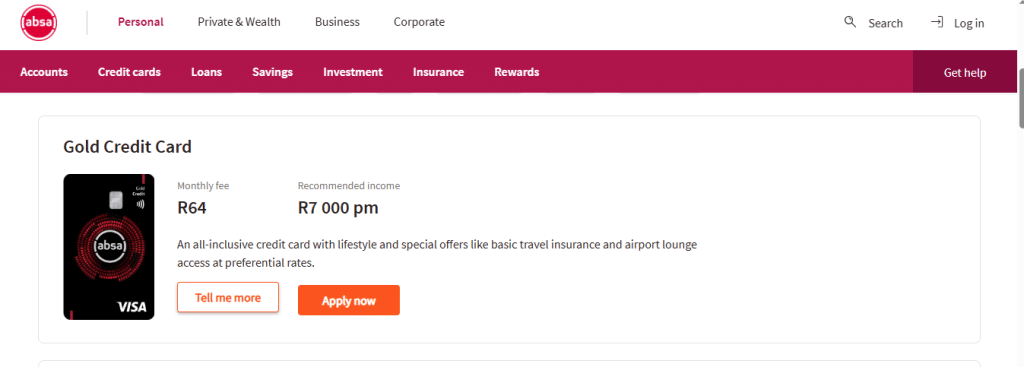1024x367 pixels.
Task: Click the Absa logo icon
Action: (x=39, y=23)
